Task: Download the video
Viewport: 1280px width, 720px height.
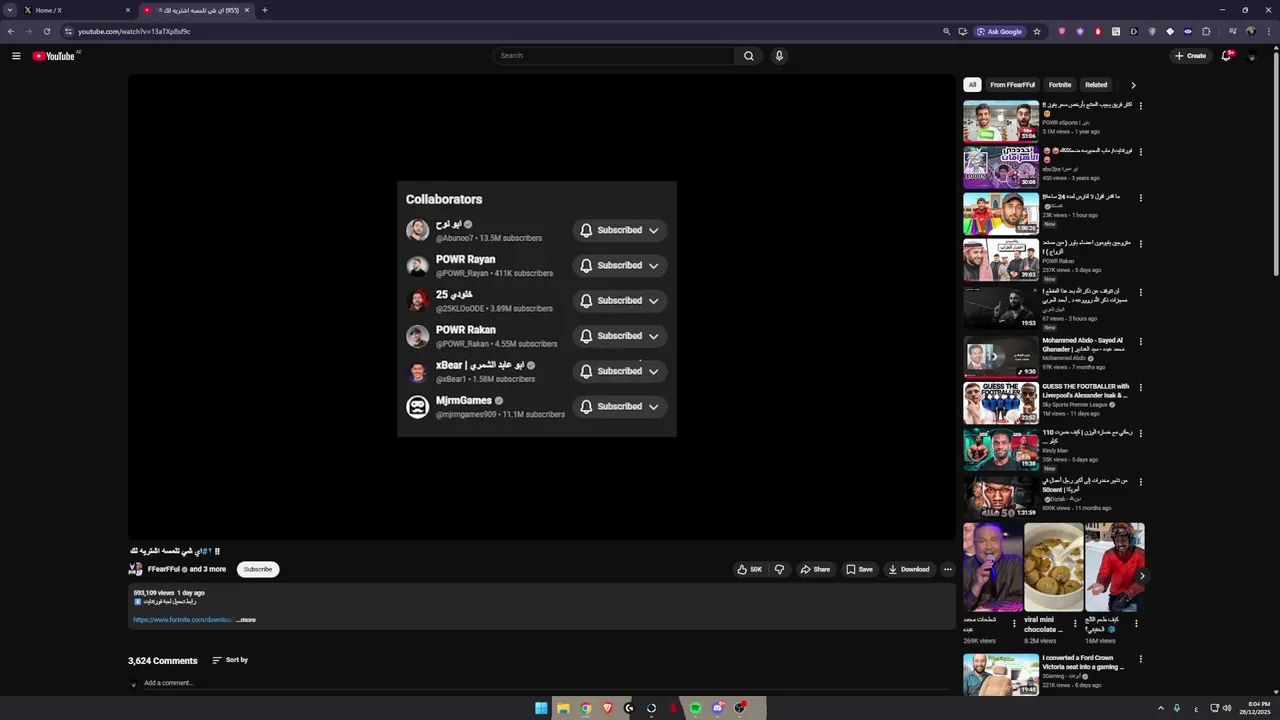Action: 909,570
